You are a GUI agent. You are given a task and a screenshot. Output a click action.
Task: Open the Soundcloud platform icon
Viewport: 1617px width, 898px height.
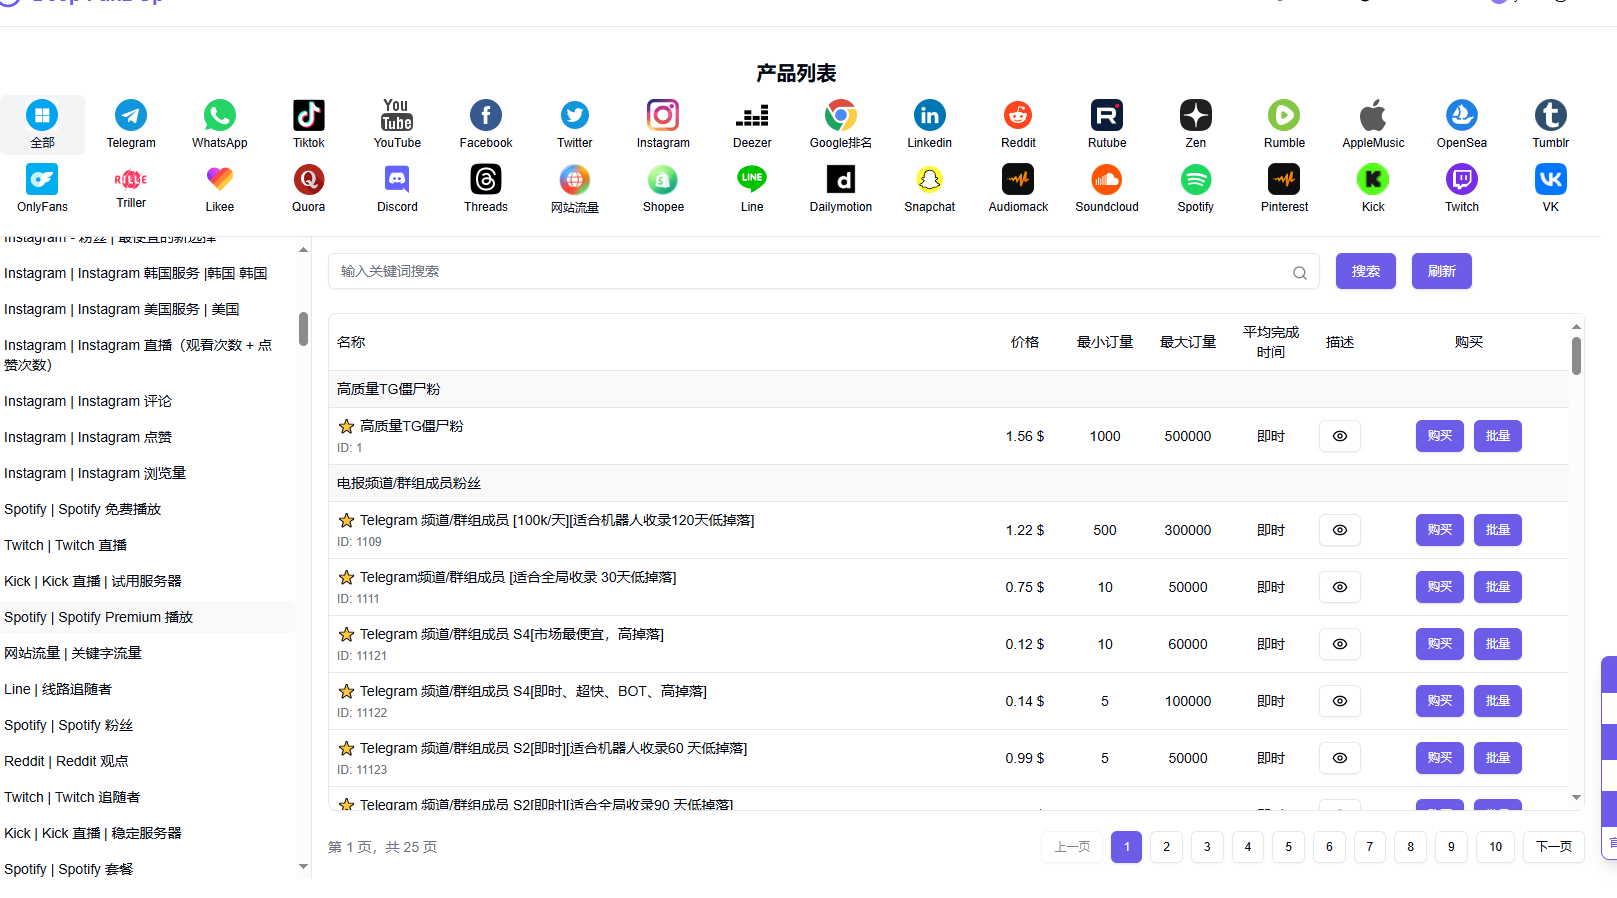(1107, 179)
